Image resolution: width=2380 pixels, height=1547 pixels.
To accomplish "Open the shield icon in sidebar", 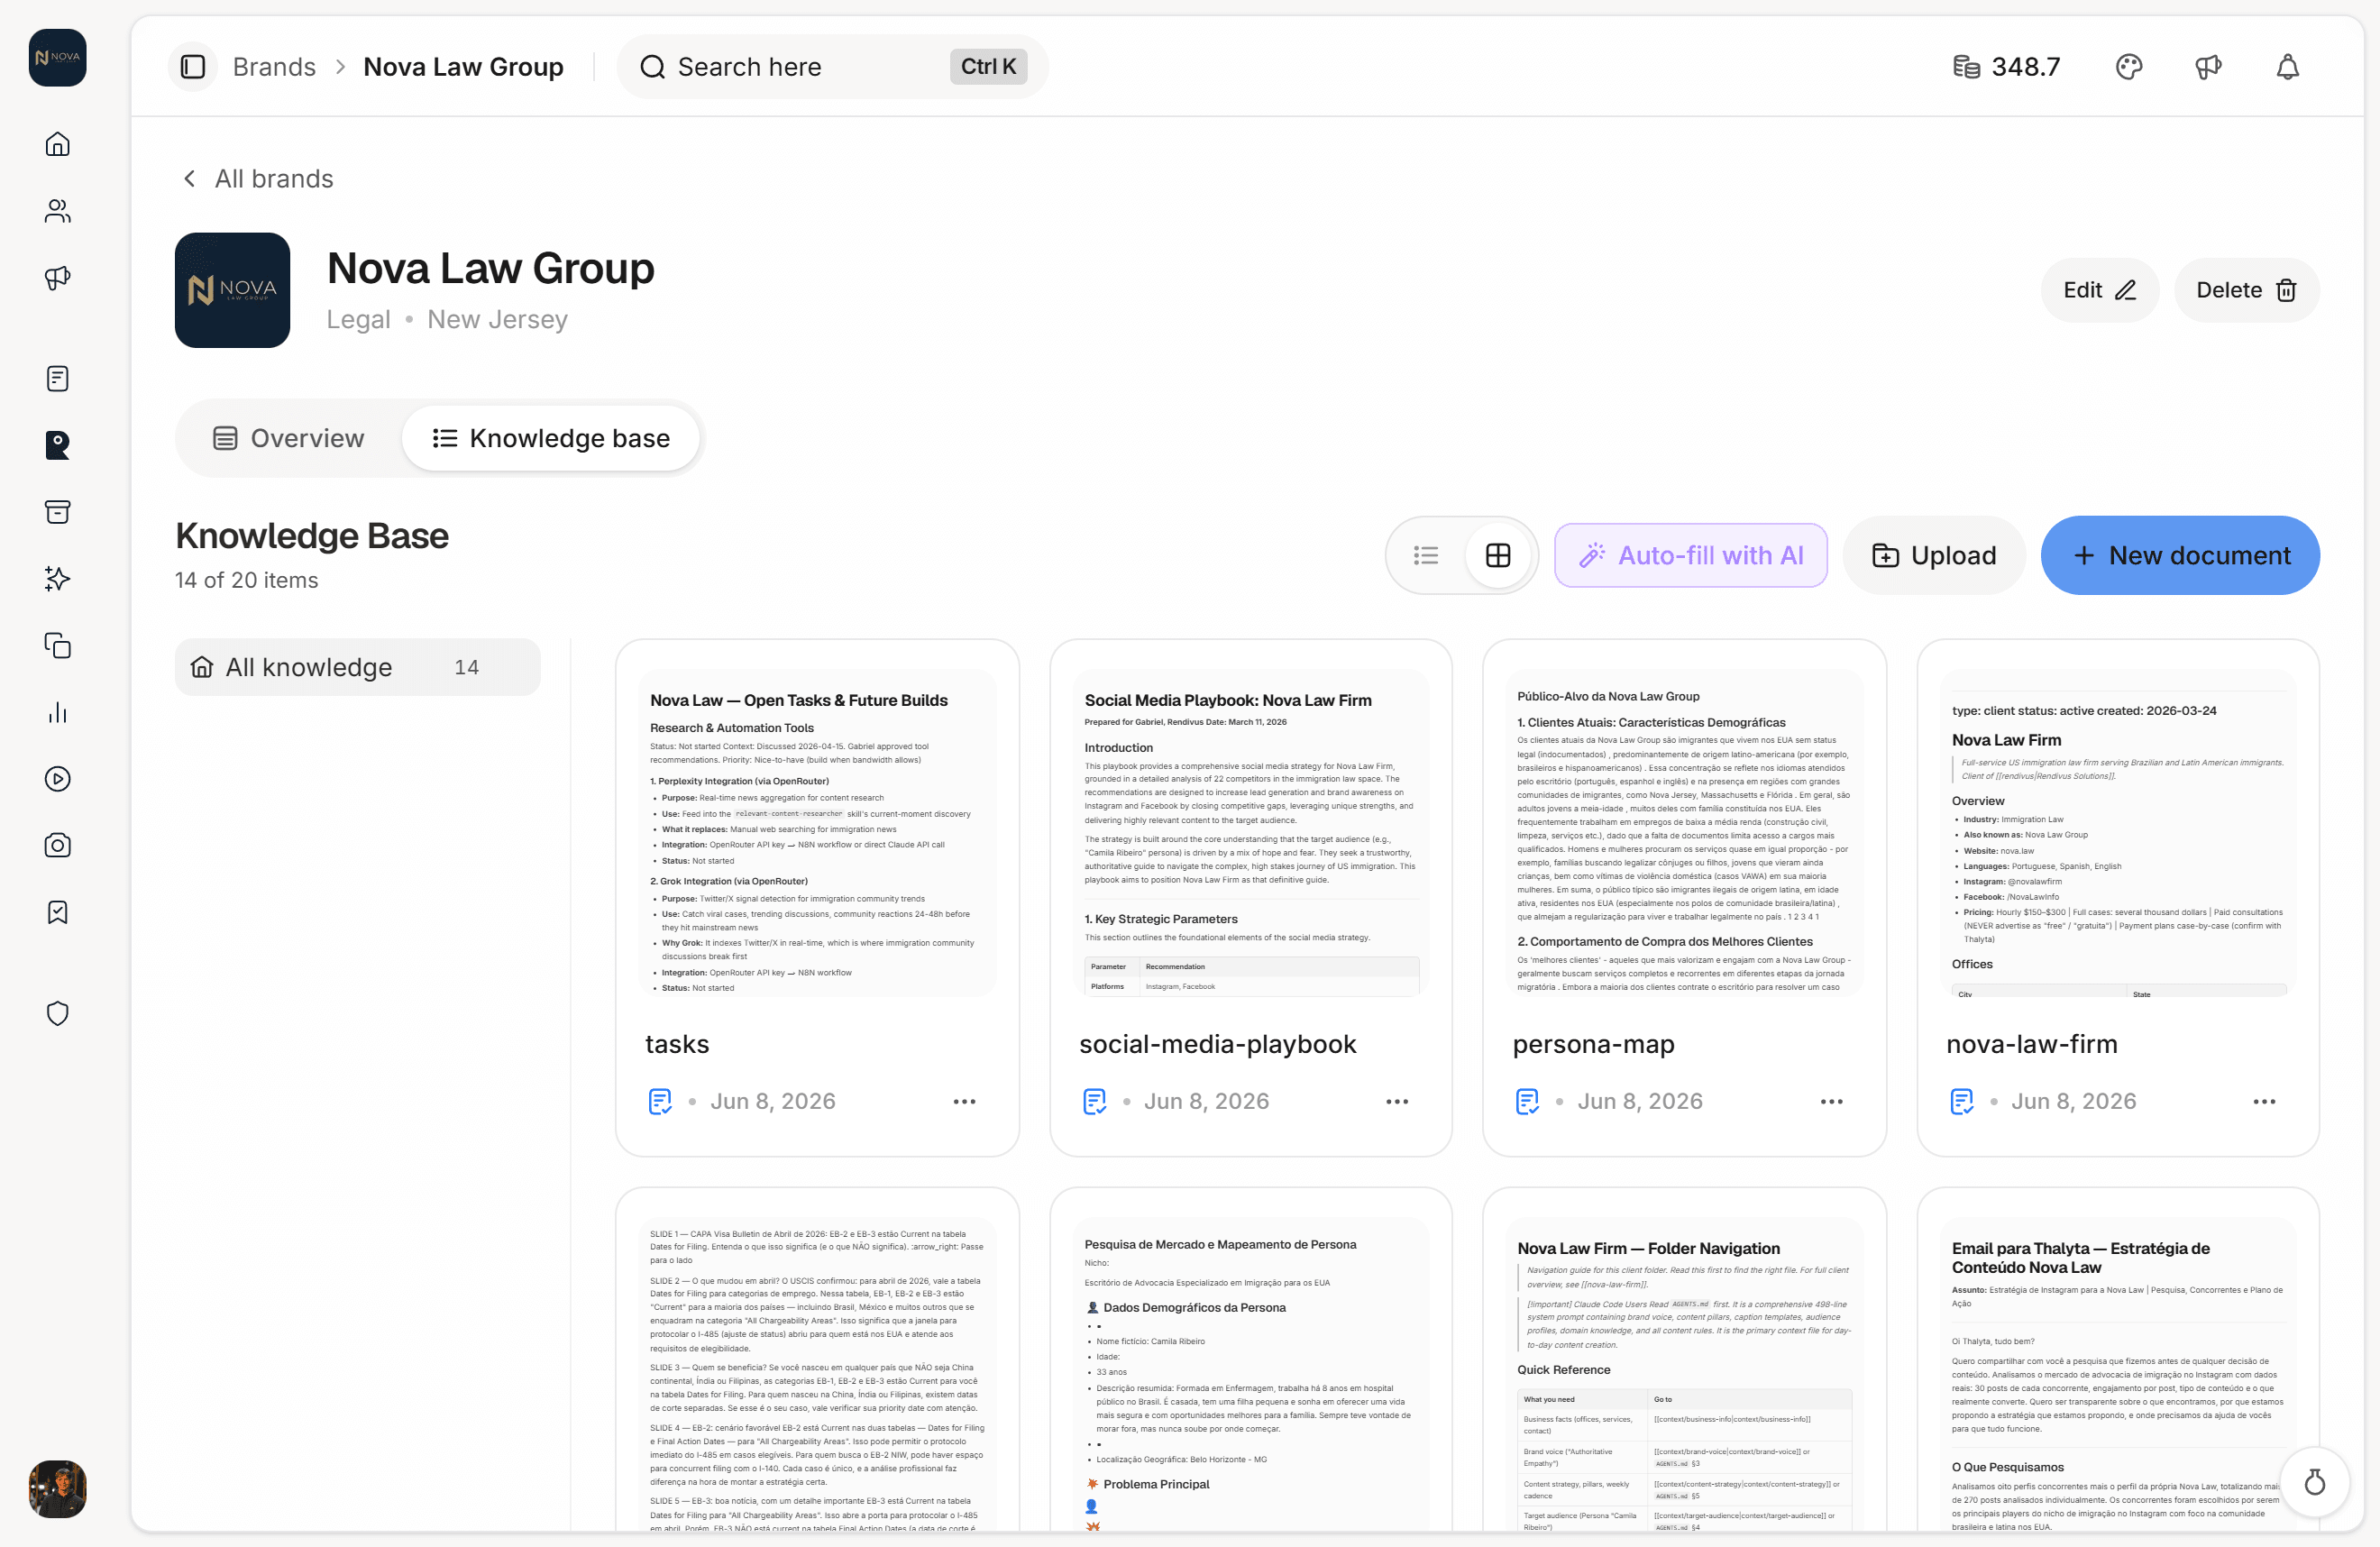I will [x=57, y=1013].
